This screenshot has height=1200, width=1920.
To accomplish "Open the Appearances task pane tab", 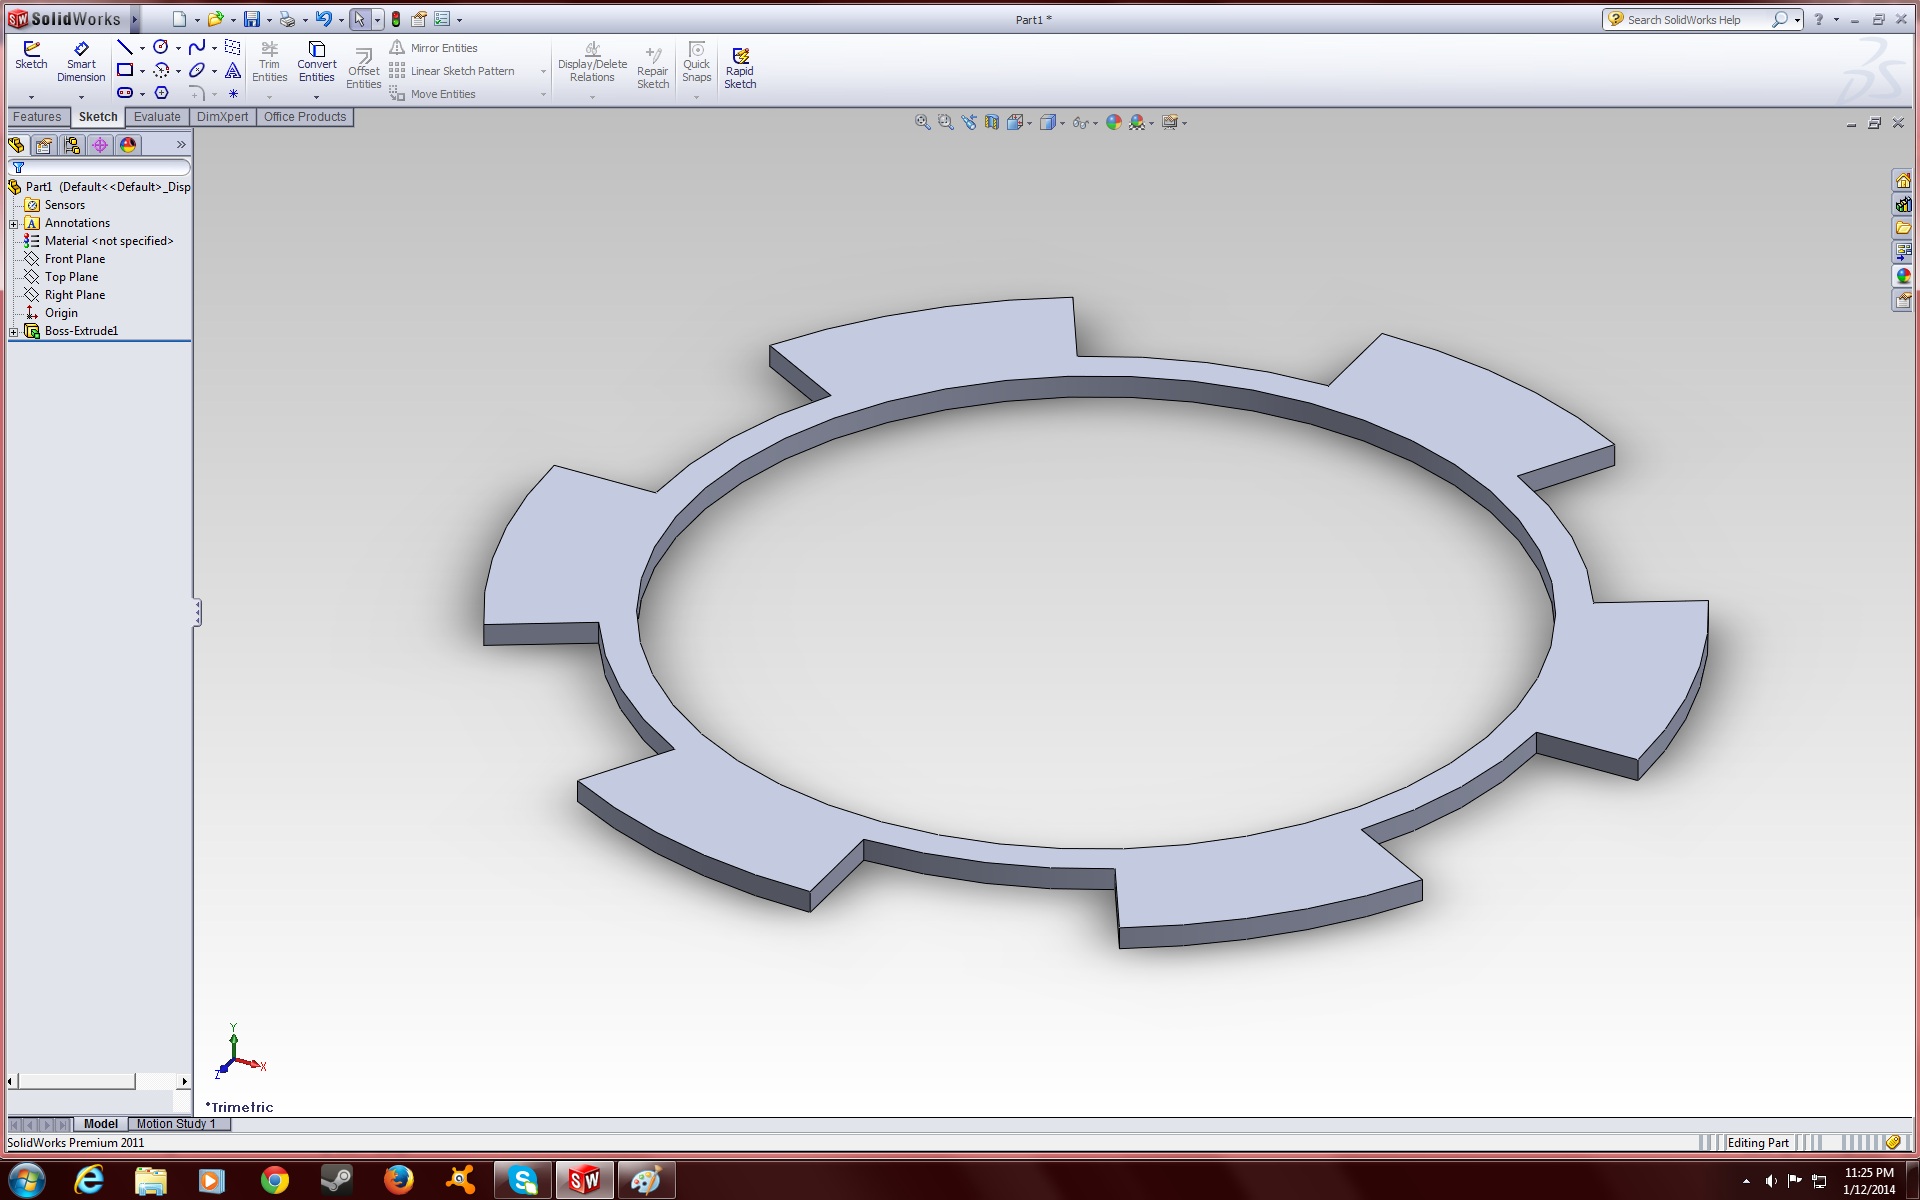I will (1903, 276).
